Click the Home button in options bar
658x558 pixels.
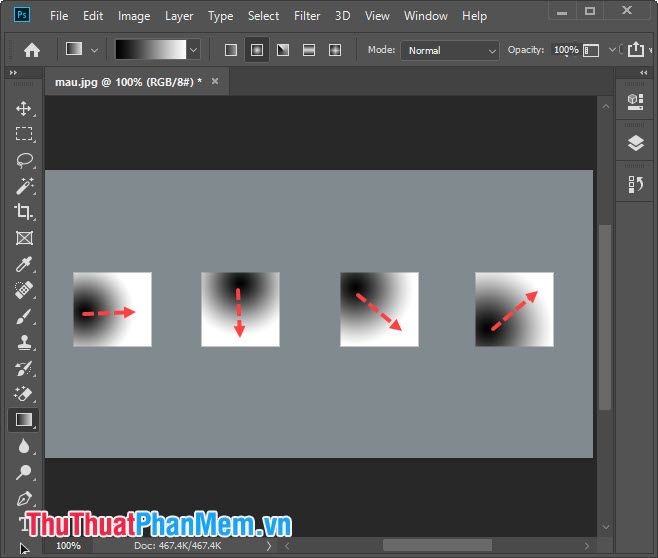coord(32,50)
